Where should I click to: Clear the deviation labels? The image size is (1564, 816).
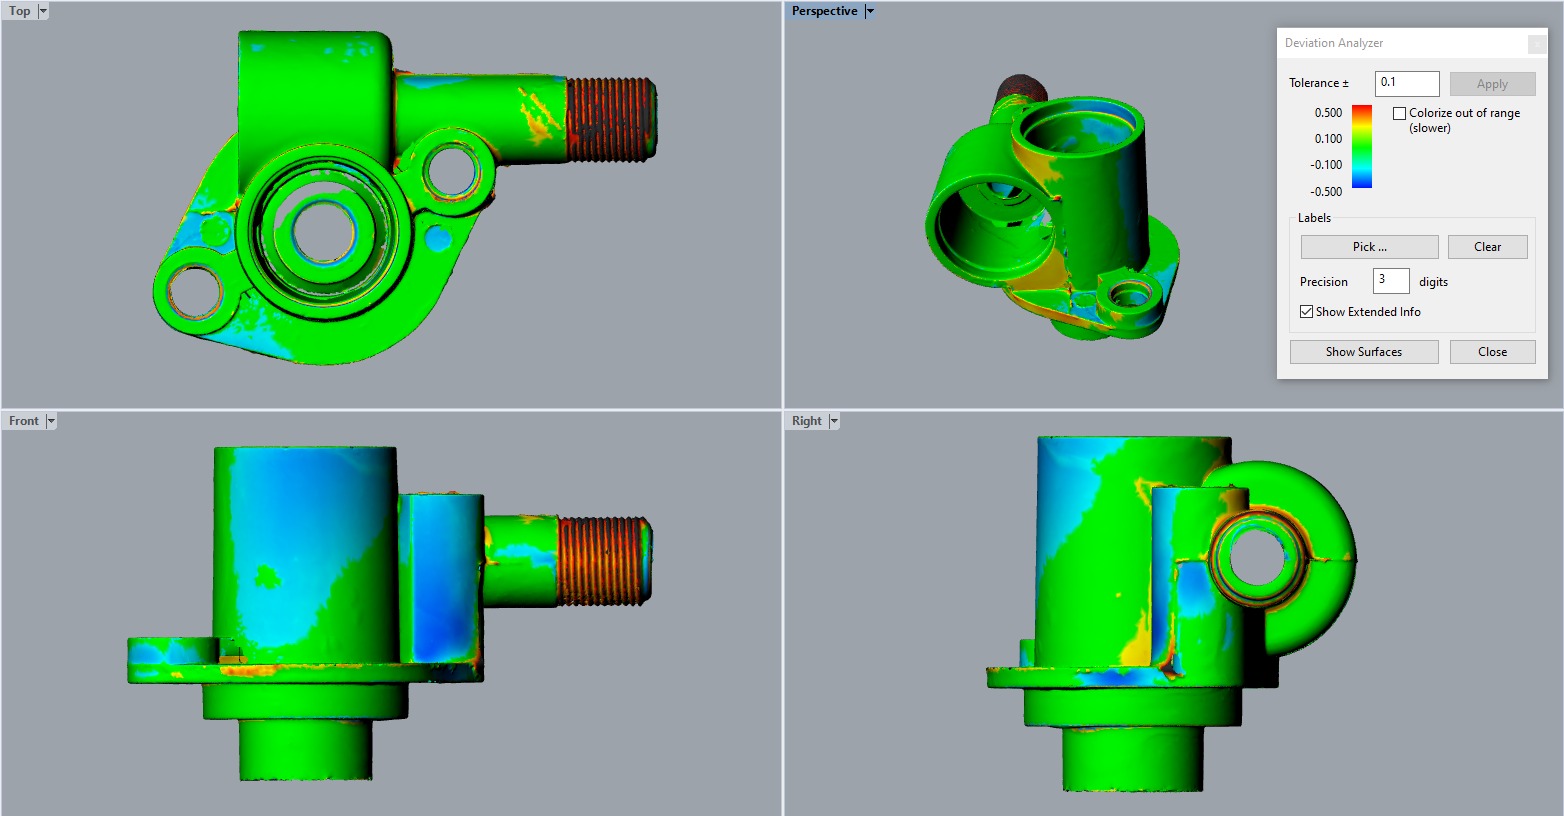pos(1487,247)
